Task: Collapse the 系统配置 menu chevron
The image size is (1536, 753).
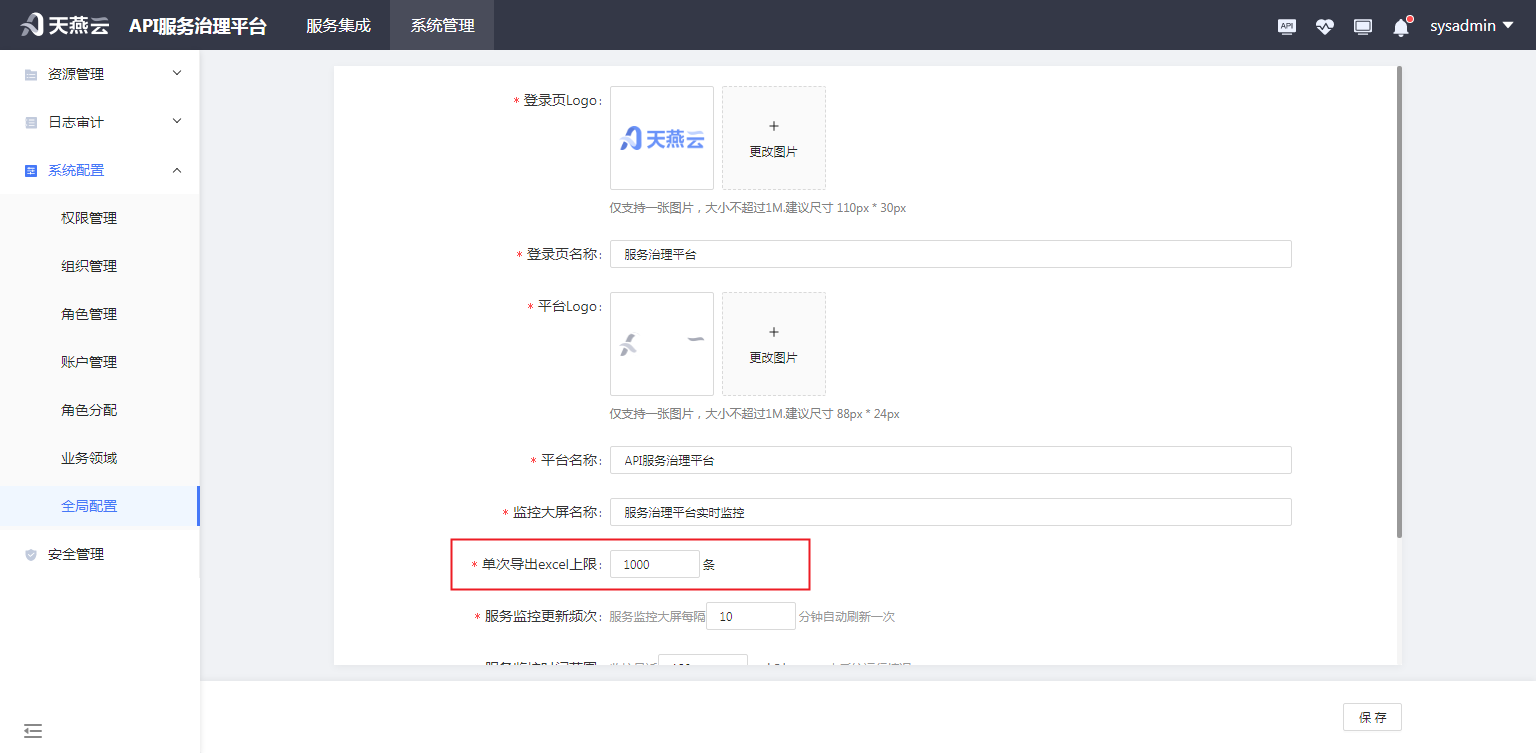Action: (x=177, y=170)
